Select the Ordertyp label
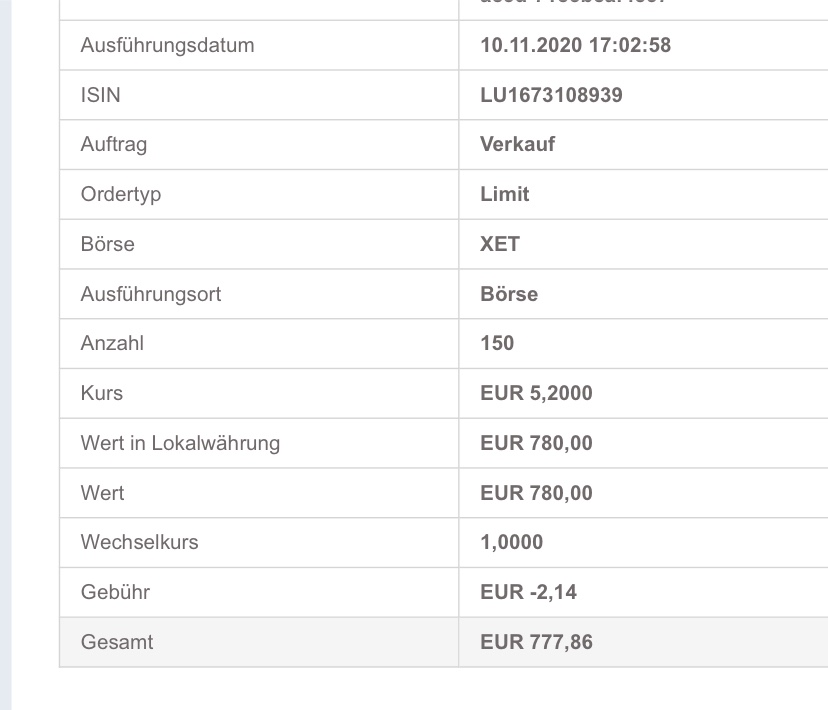 coord(120,194)
